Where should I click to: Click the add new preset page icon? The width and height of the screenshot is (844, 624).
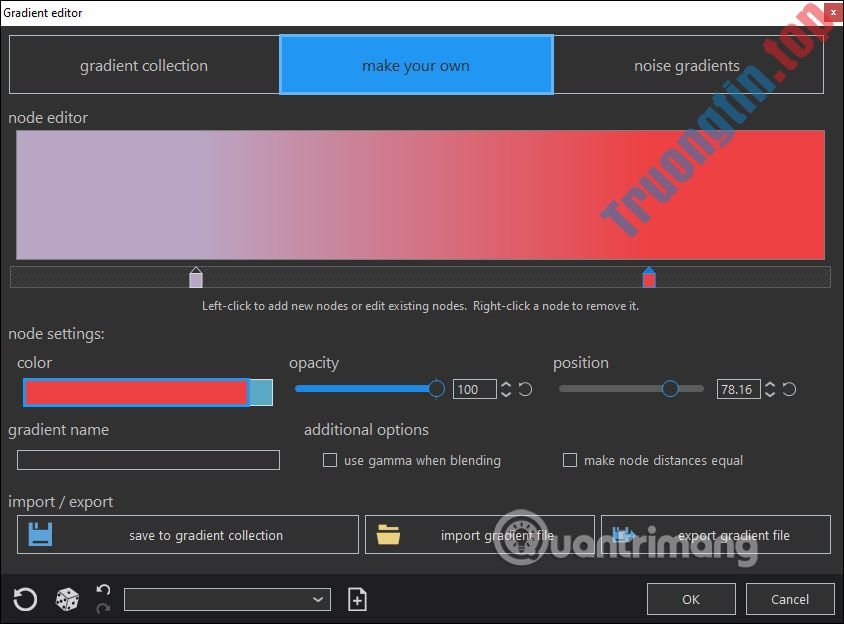pos(356,598)
